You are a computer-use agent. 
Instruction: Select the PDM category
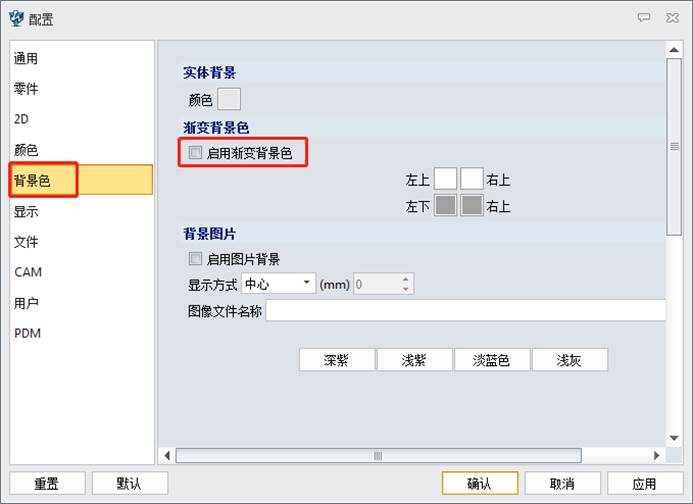point(28,333)
